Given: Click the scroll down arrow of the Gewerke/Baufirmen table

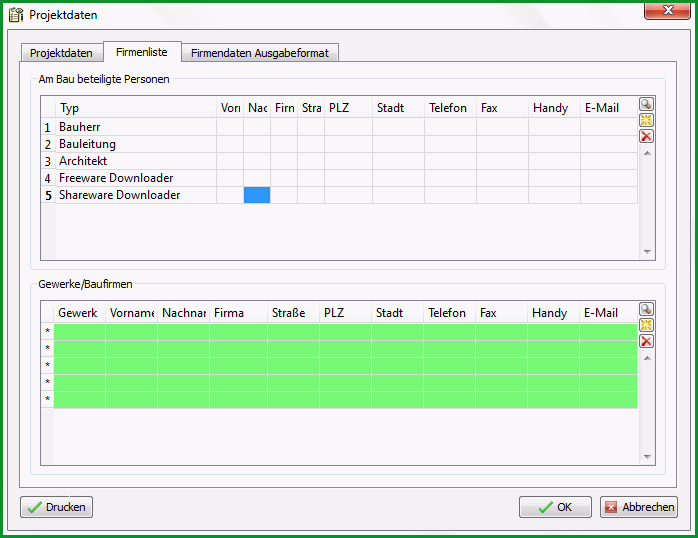Looking at the screenshot, I should point(647,457).
